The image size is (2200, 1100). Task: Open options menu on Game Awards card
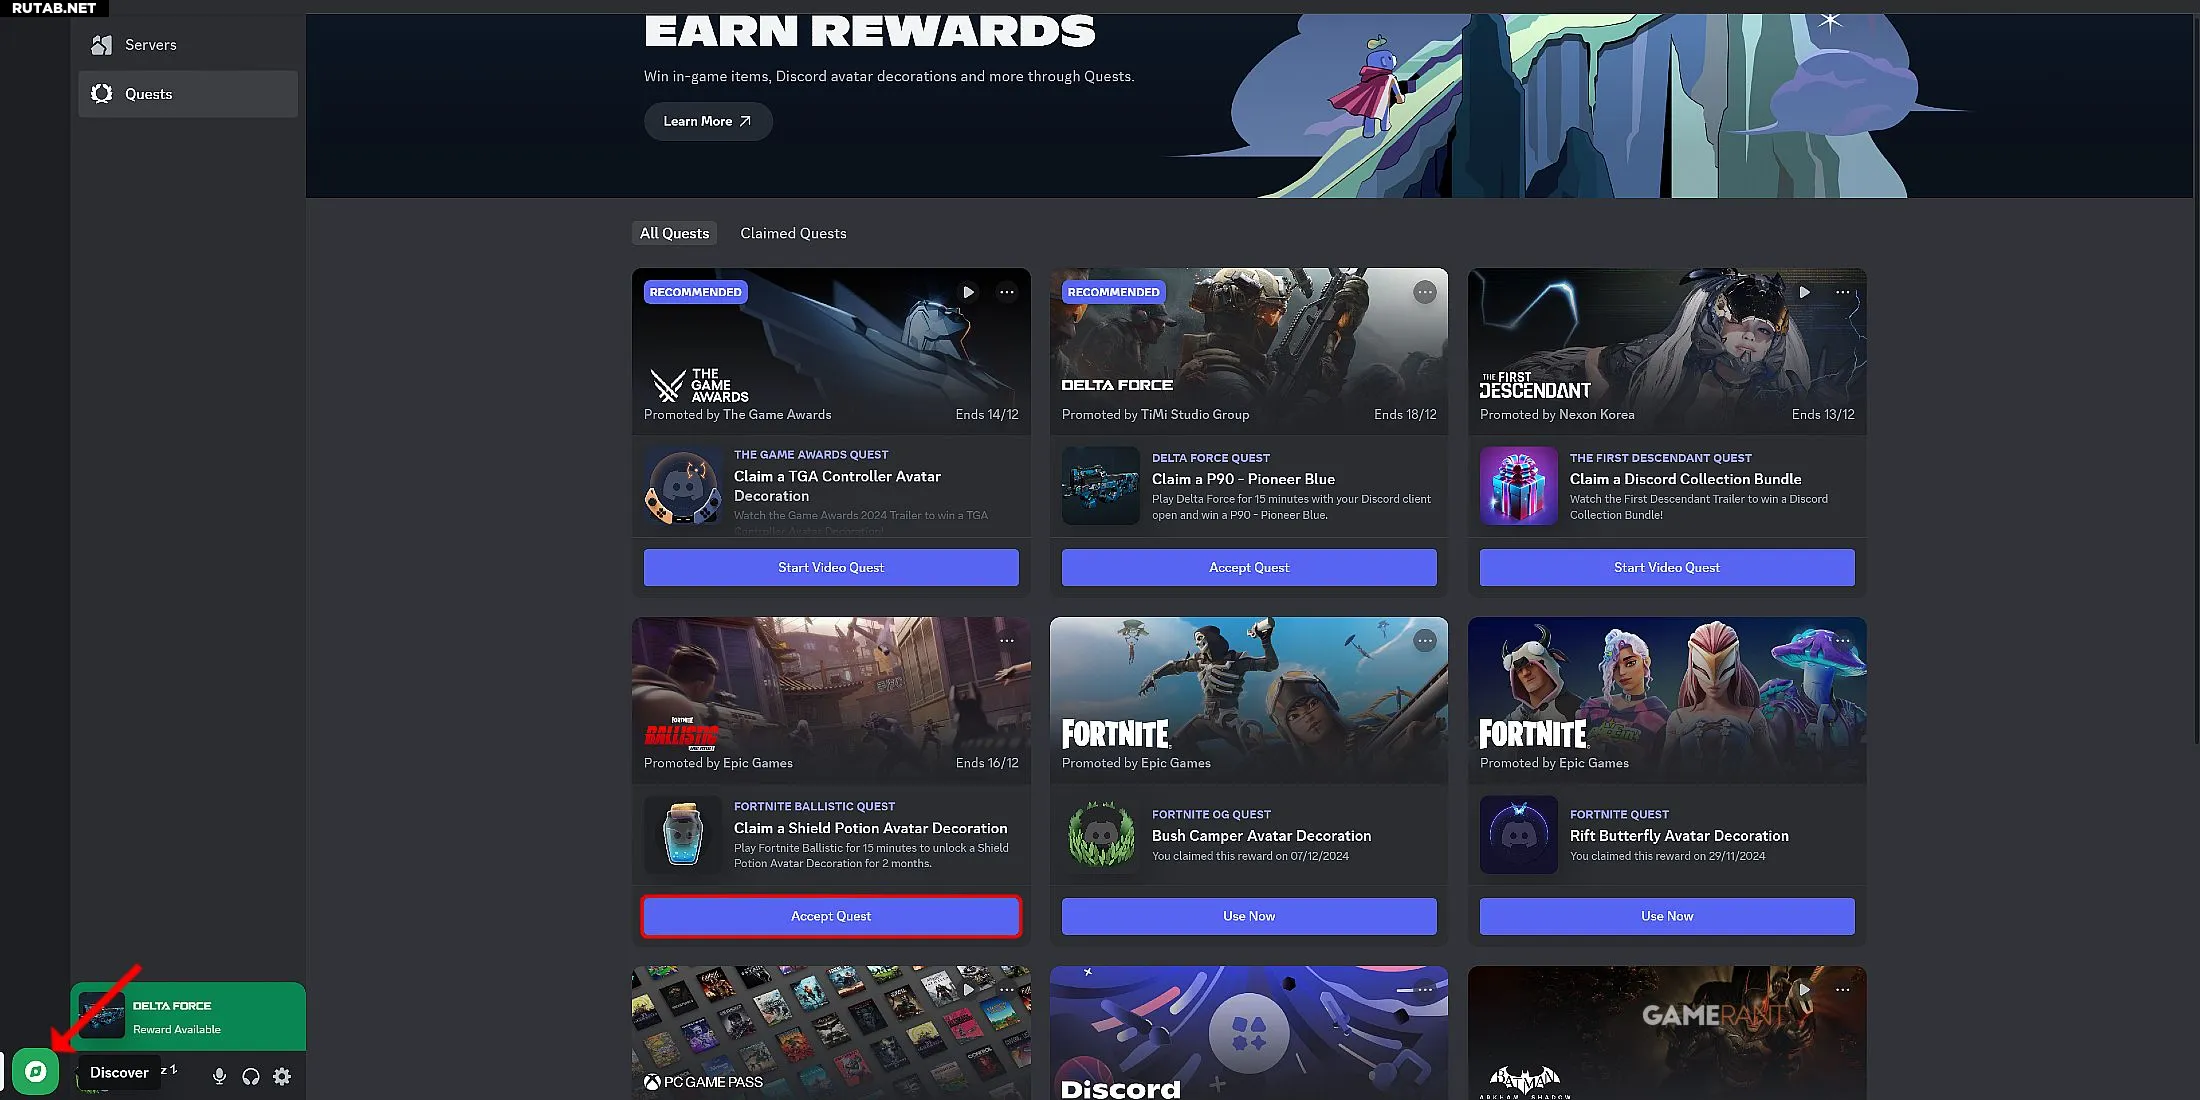1007,292
